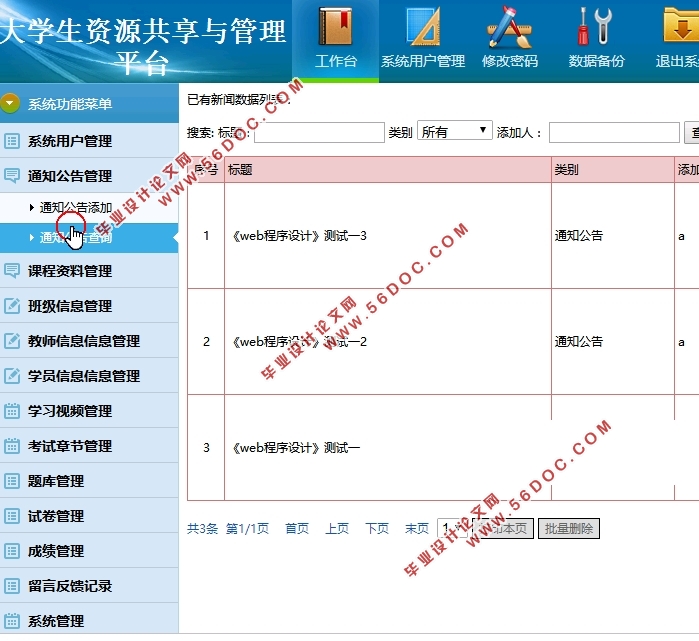Image resolution: width=699 pixels, height=641 pixels.
Task: Click the page number box in pagination
Action: point(452,528)
